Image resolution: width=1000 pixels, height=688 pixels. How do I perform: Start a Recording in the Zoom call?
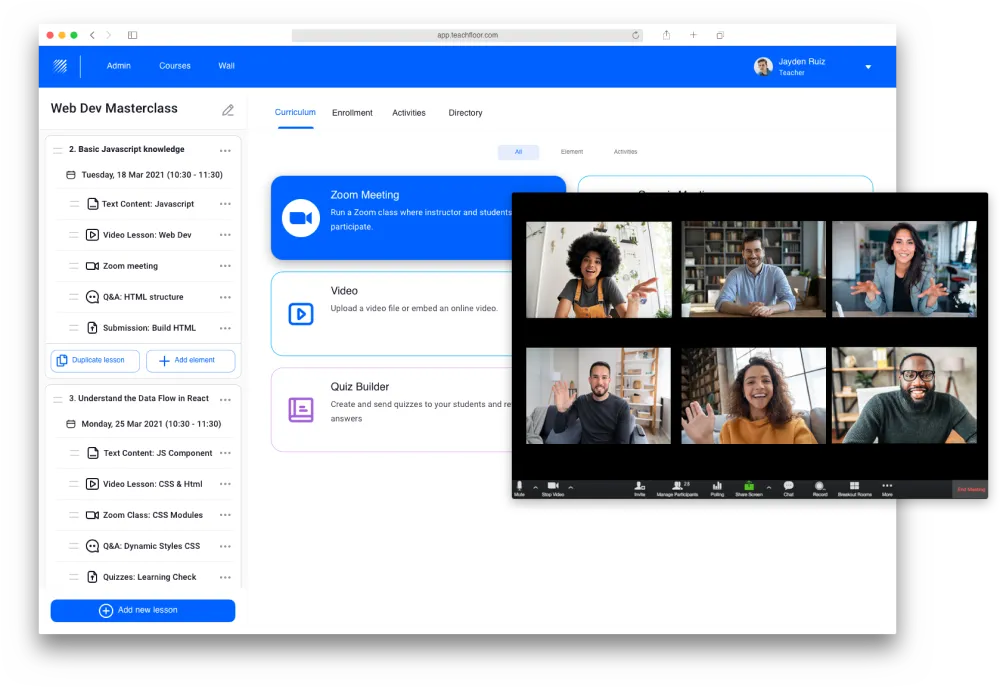(819, 487)
